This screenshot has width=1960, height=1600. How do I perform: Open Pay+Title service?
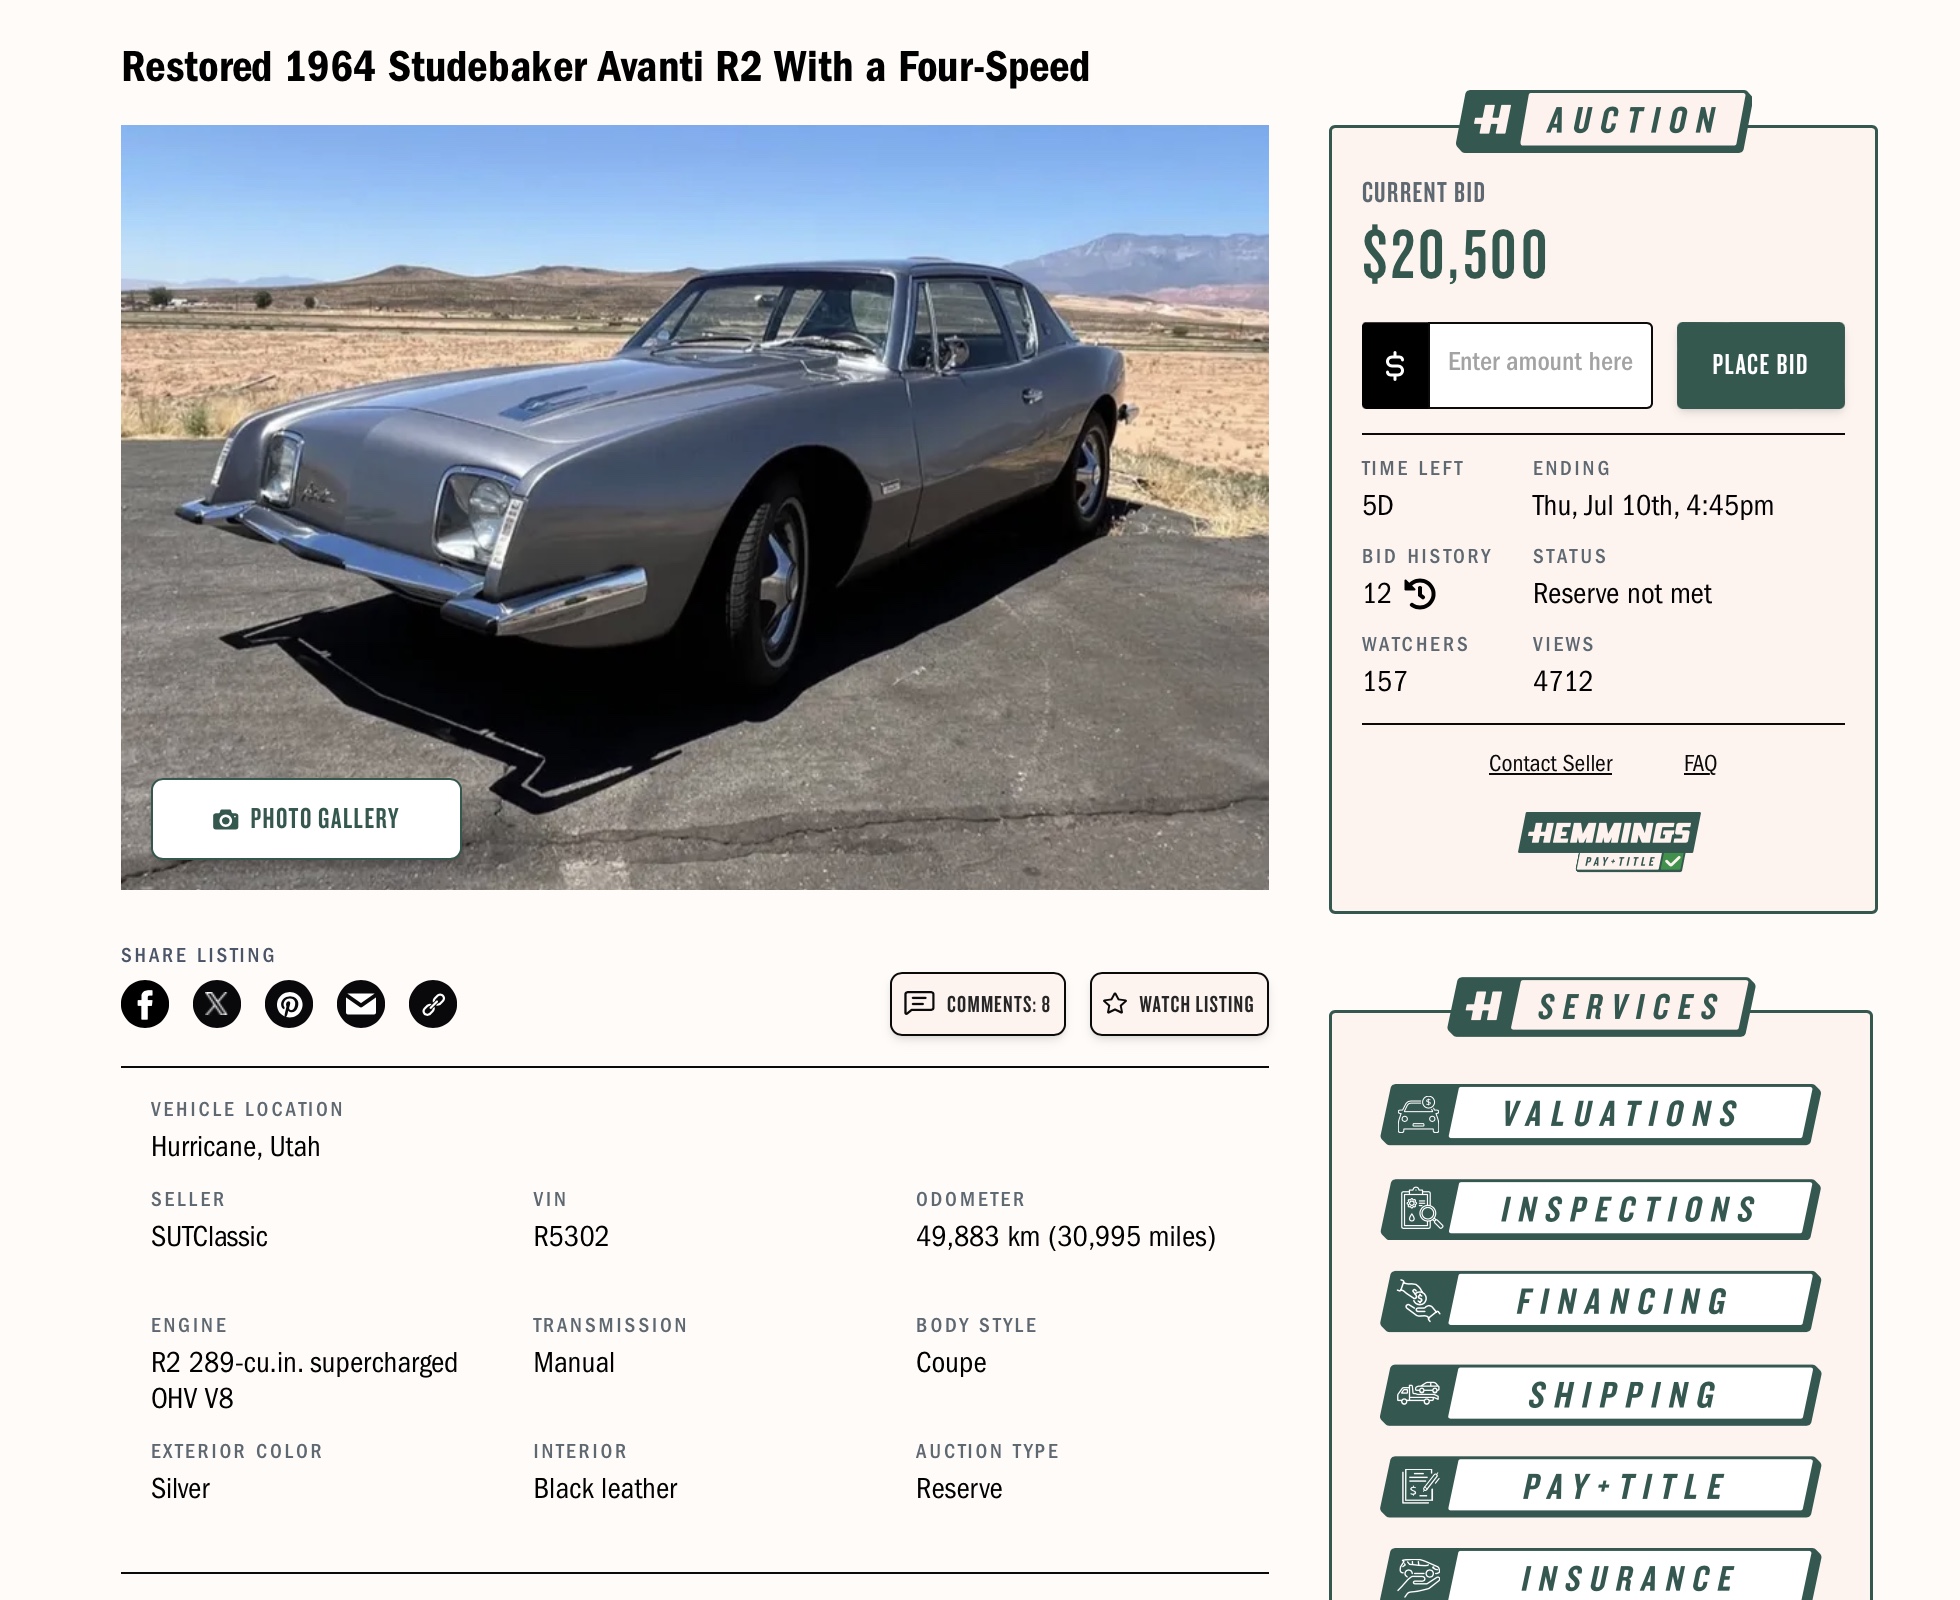click(1600, 1486)
